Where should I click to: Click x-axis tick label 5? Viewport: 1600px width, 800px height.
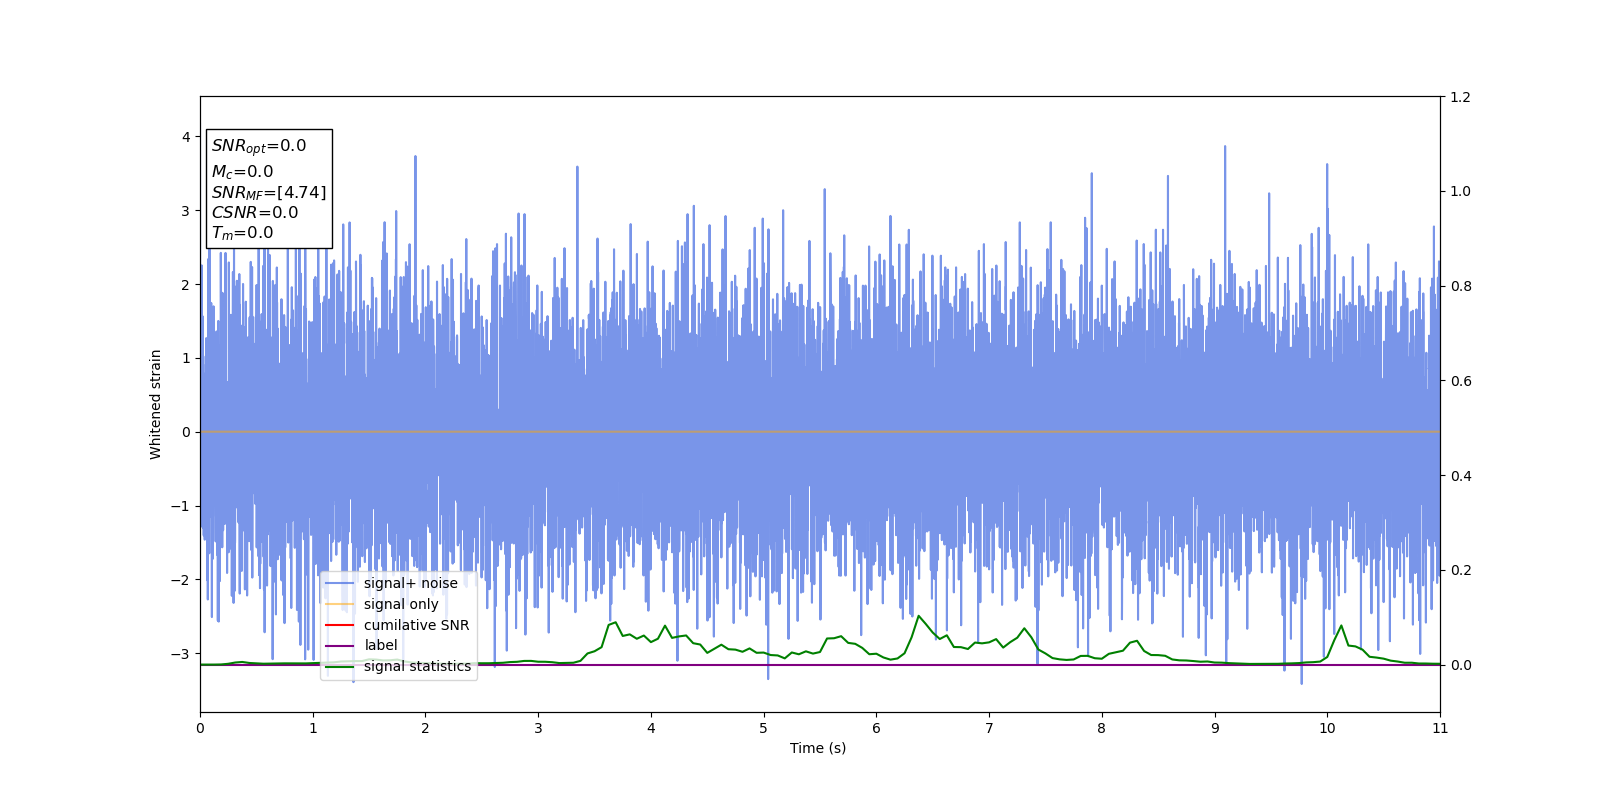(764, 728)
